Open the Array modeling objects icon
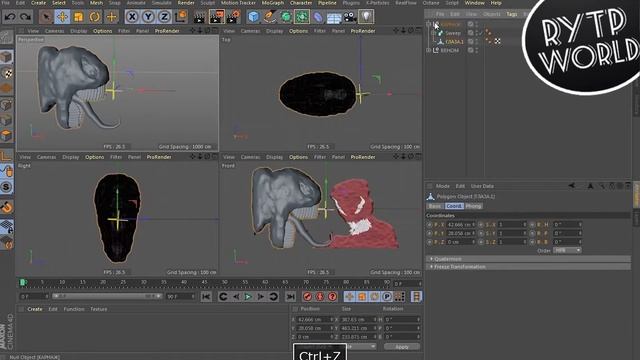640x360 pixels. pyautogui.click(x=302, y=17)
